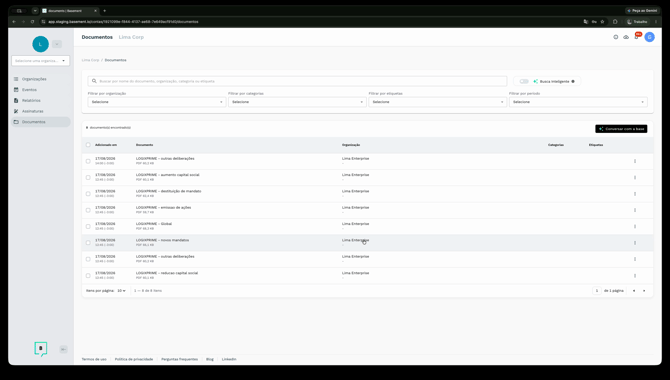670x380 pixels.
Task: Open Relatórios in the sidebar
Action: (31, 100)
